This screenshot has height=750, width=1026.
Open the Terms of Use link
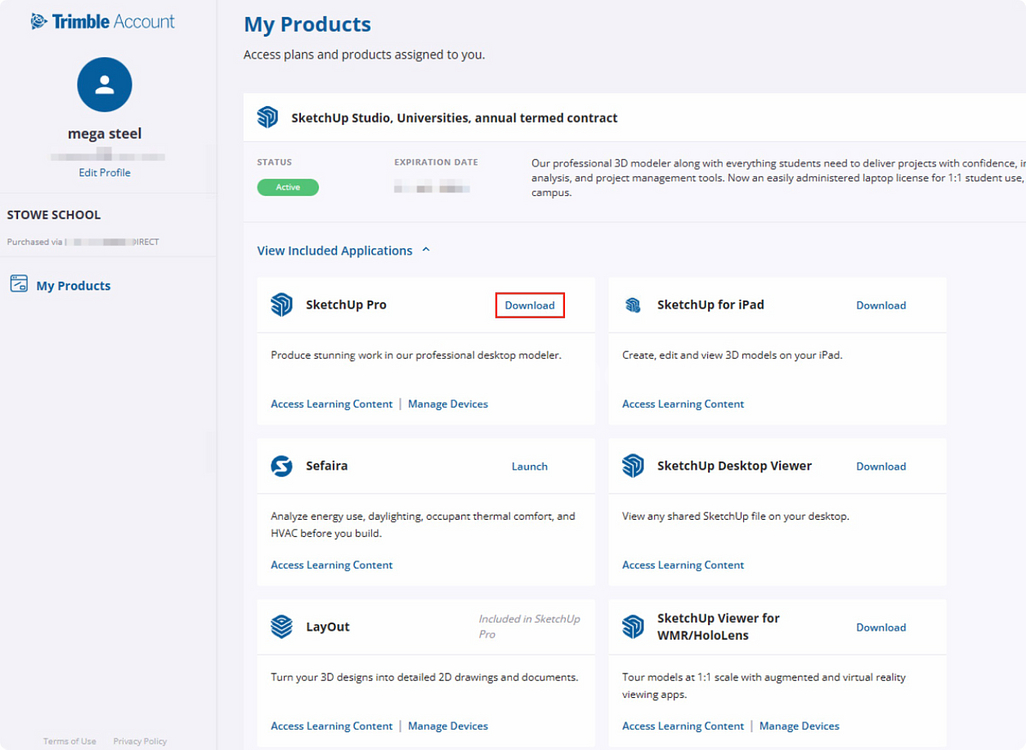coord(70,741)
